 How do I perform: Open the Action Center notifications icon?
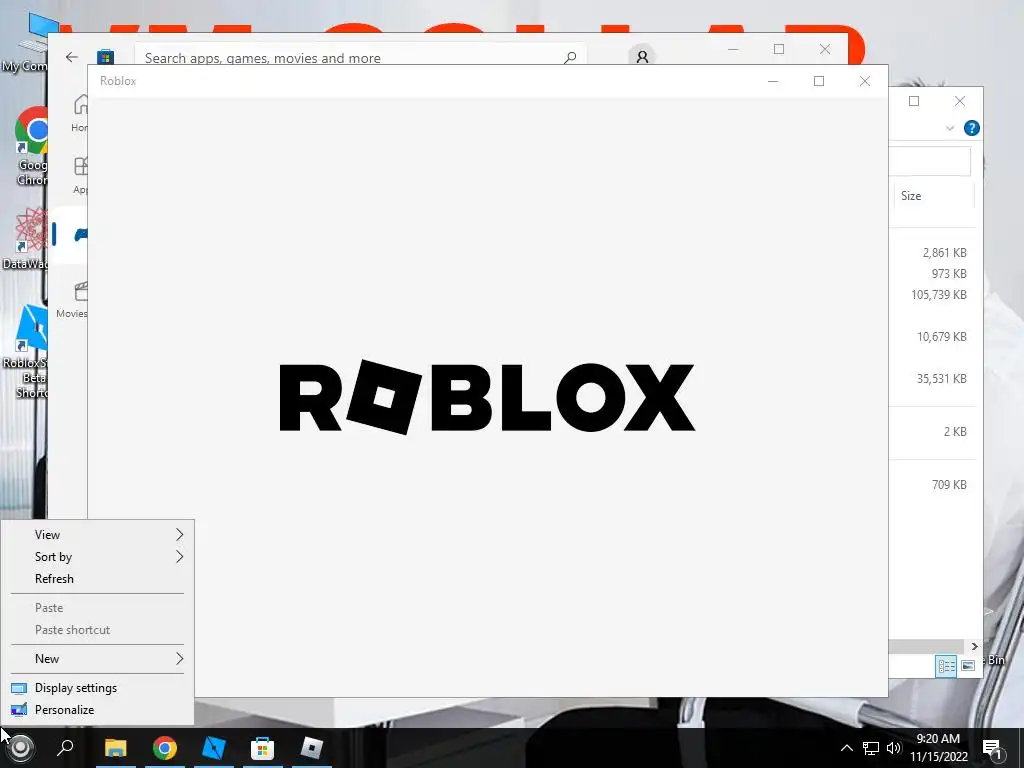coord(992,749)
